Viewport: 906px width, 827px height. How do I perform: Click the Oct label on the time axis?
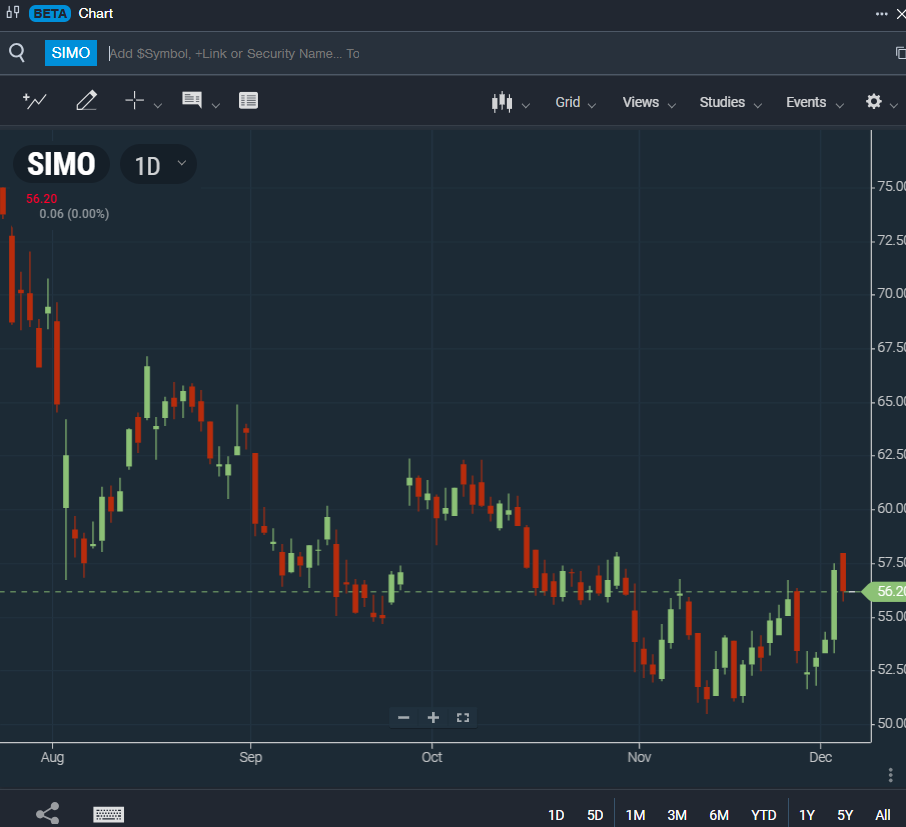(432, 757)
